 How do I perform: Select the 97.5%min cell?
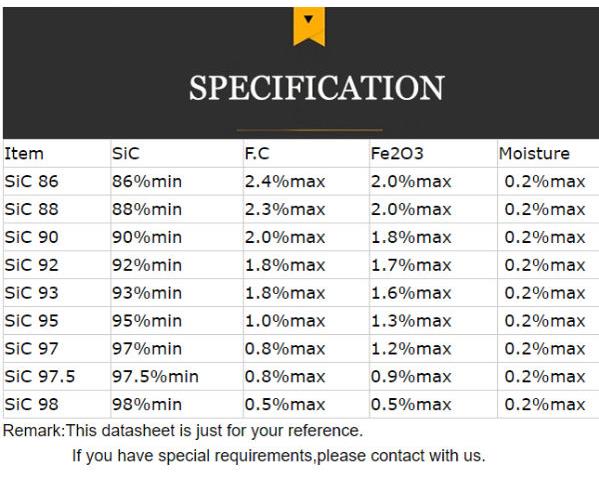pyautogui.click(x=155, y=377)
